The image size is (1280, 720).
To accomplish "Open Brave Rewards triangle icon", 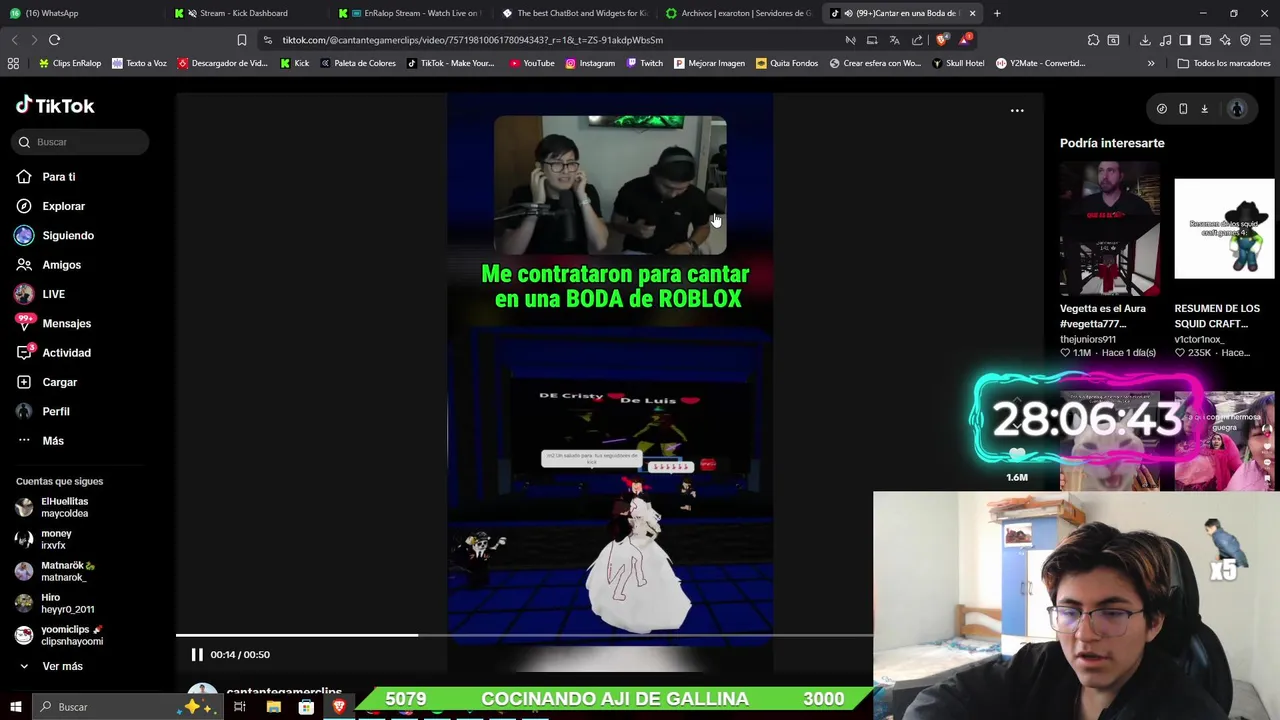I will (x=965, y=40).
